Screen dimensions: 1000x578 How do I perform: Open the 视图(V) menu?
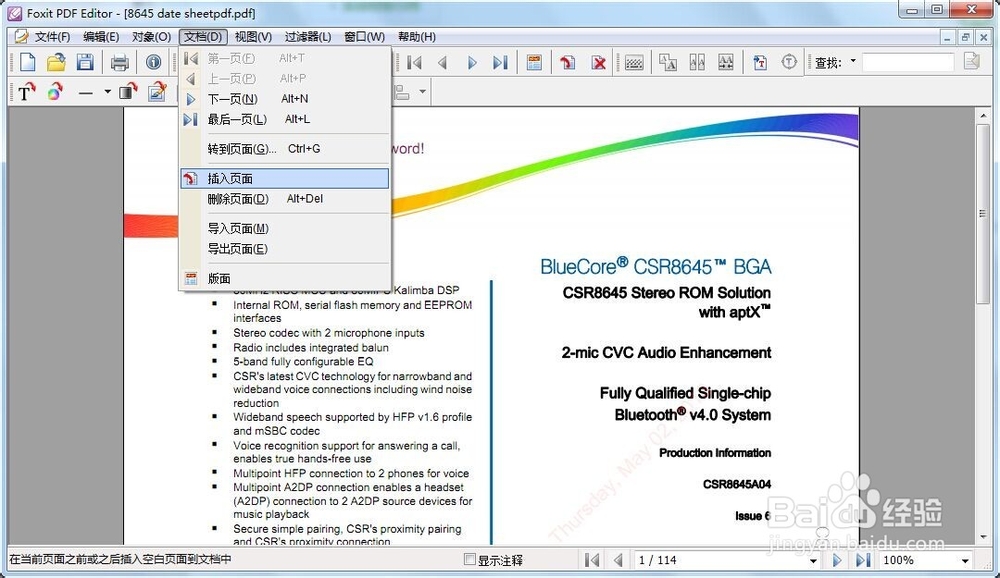point(253,36)
